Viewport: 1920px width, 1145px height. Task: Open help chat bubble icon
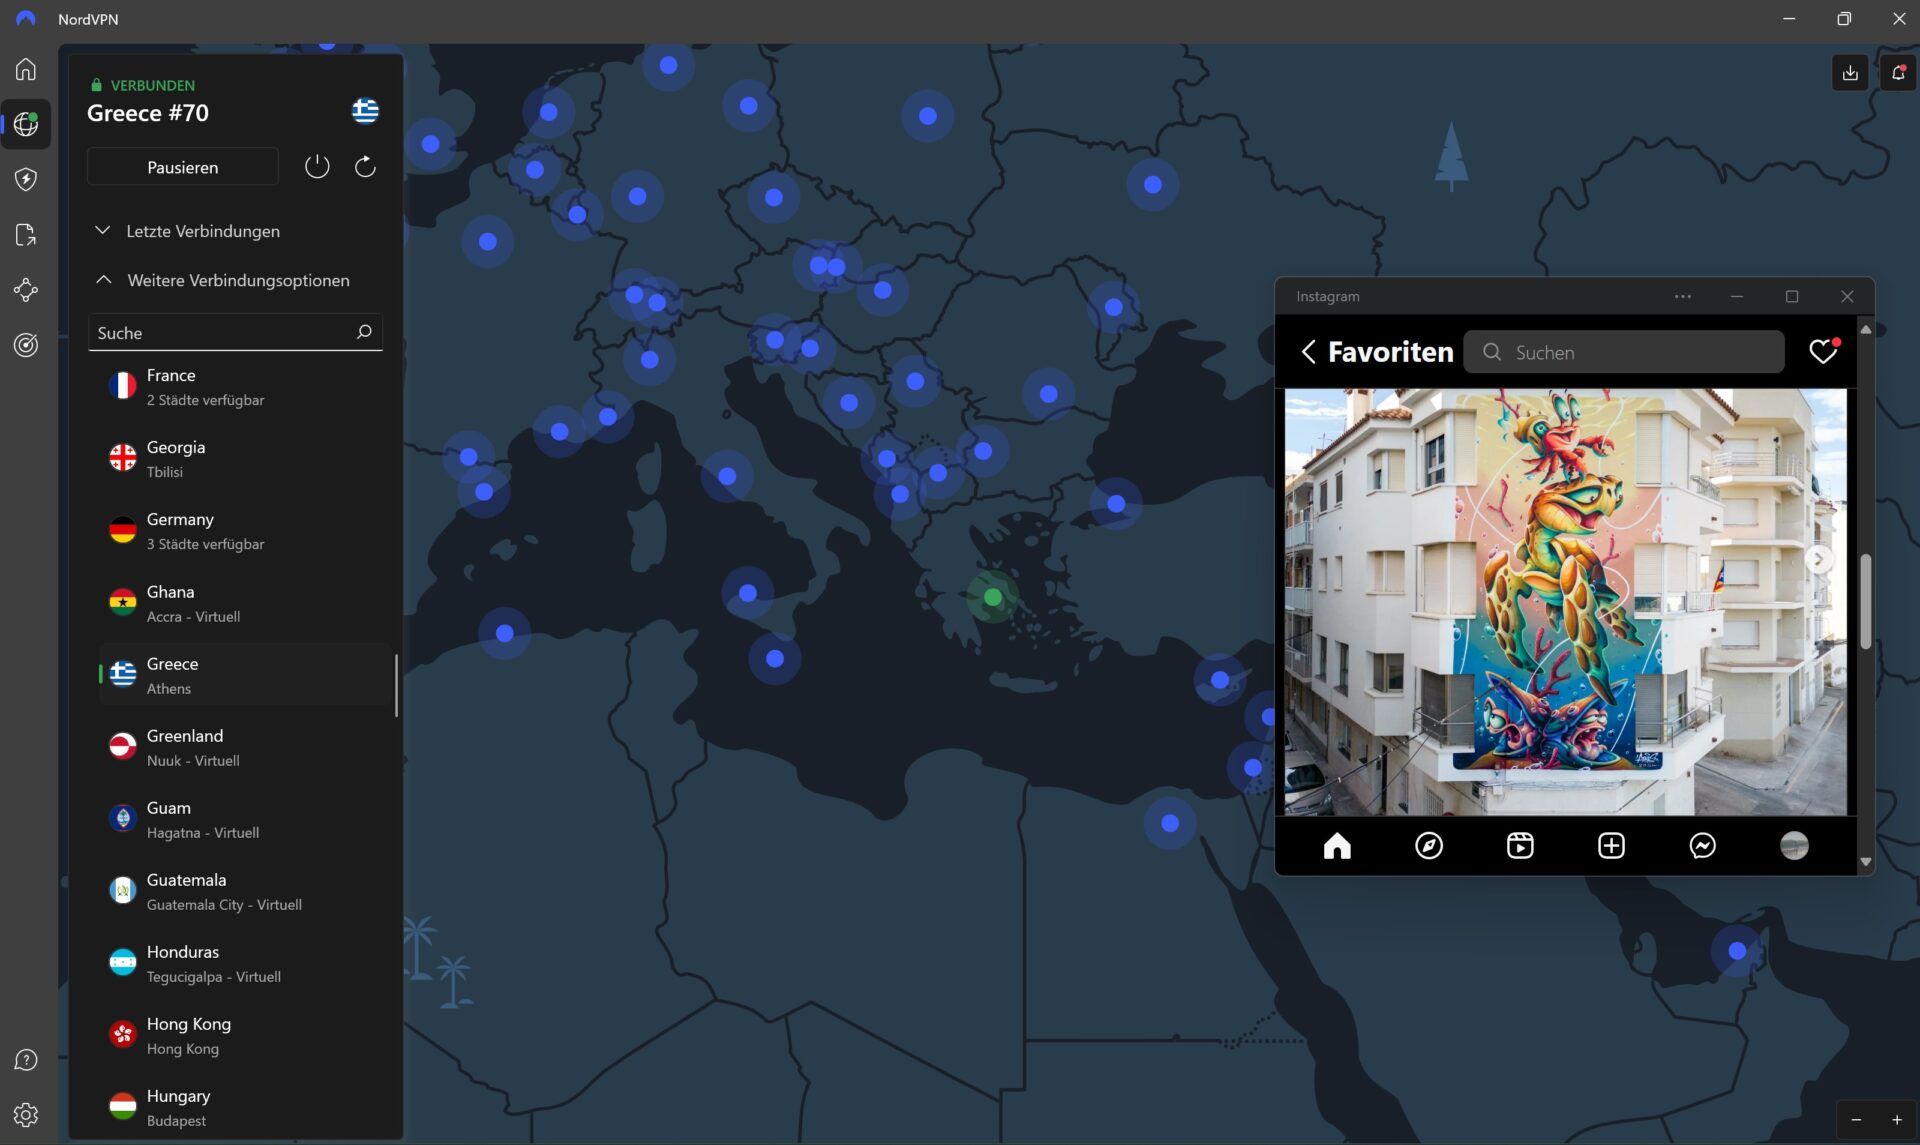point(26,1060)
